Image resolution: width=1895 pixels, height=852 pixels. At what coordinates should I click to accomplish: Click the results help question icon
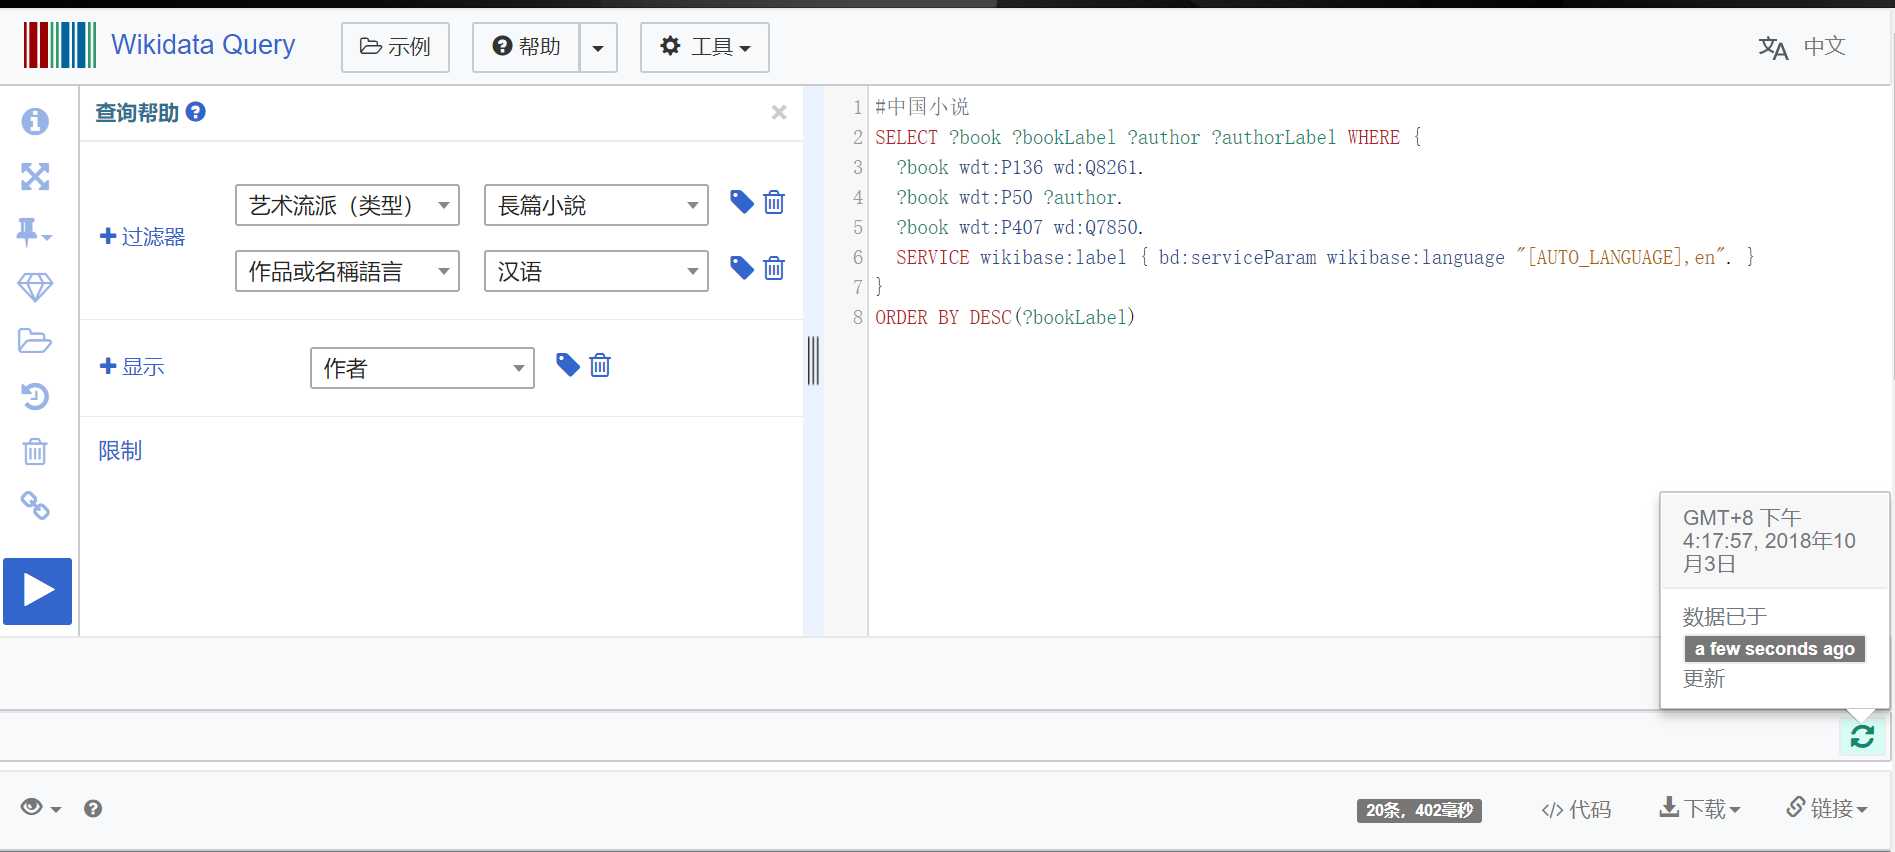pyautogui.click(x=93, y=808)
